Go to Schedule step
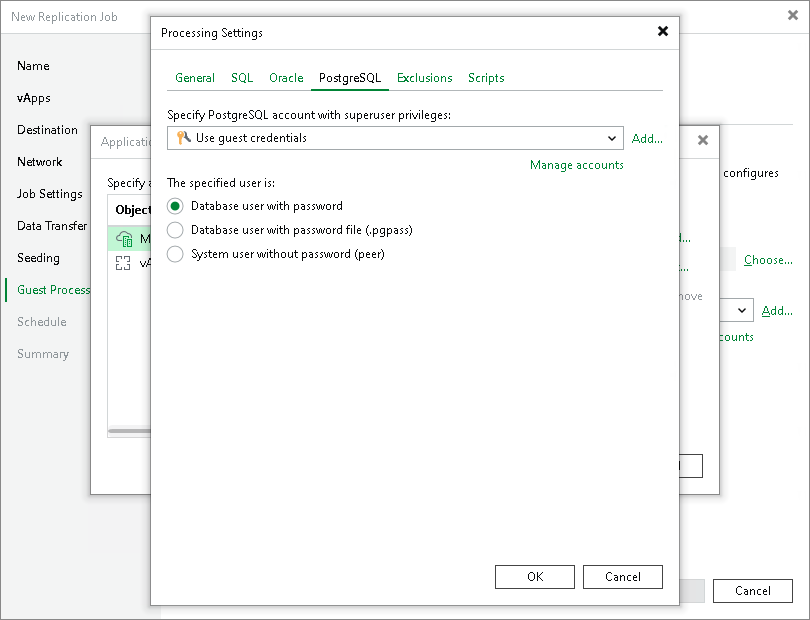The image size is (810, 620). click(x=41, y=322)
